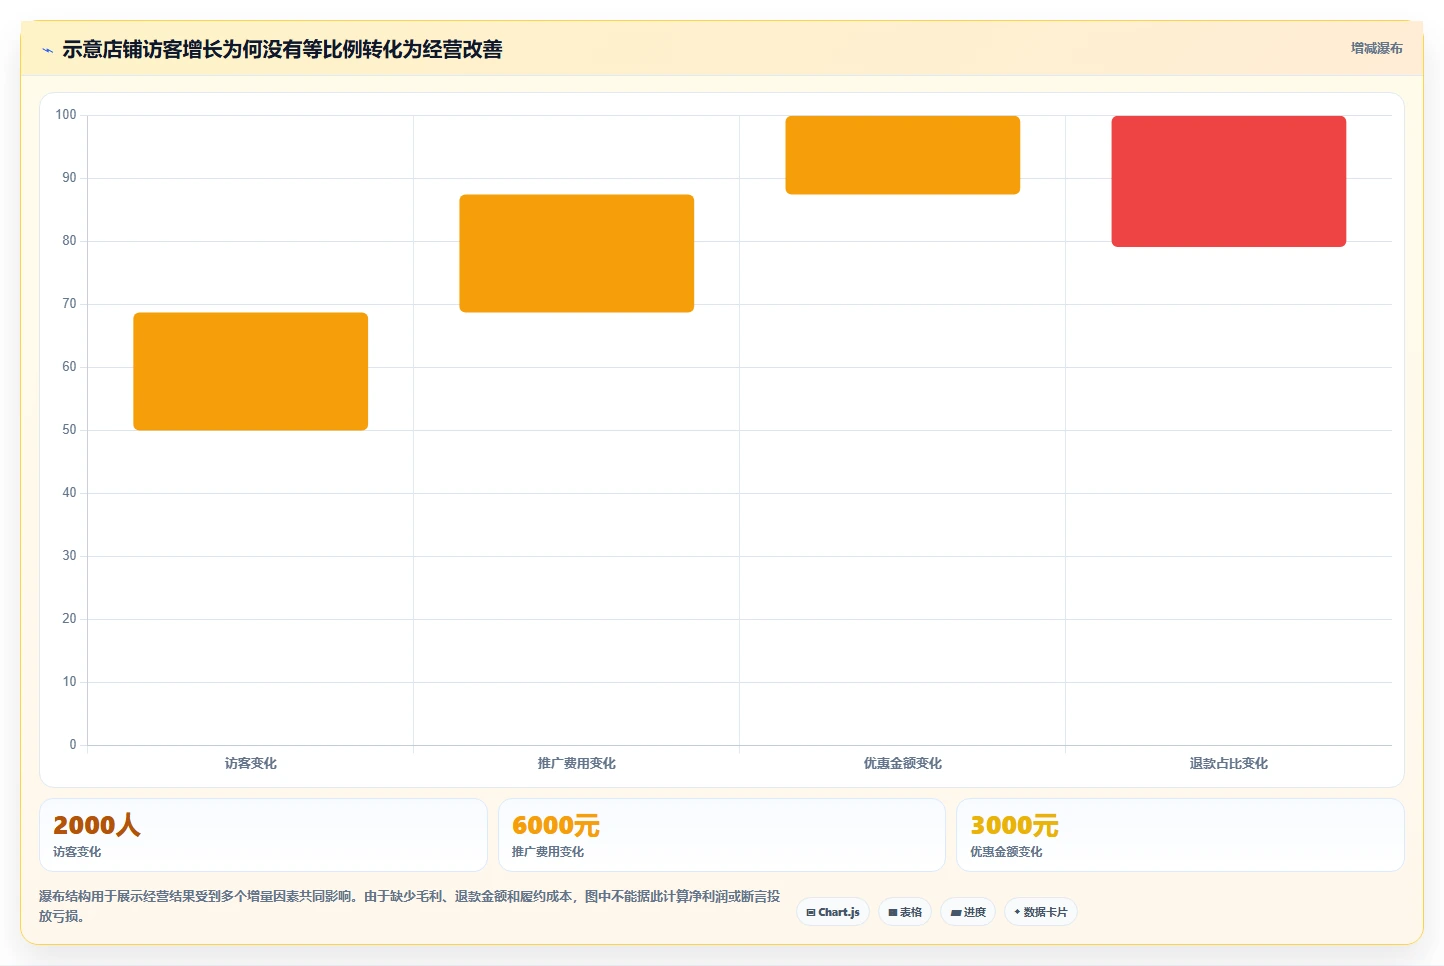The image size is (1444, 966).
Task: Click the 6000元 data card
Action: pyautogui.click(x=722, y=835)
